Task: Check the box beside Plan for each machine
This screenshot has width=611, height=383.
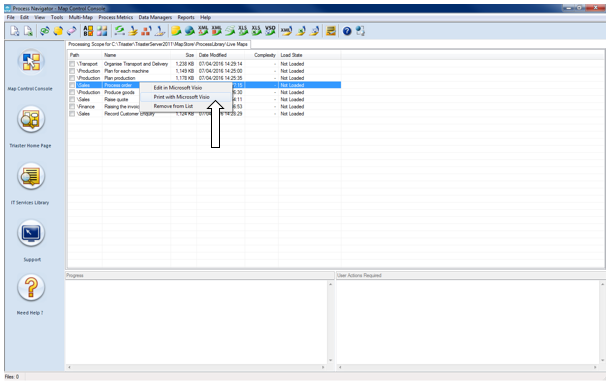Action: click(x=72, y=71)
